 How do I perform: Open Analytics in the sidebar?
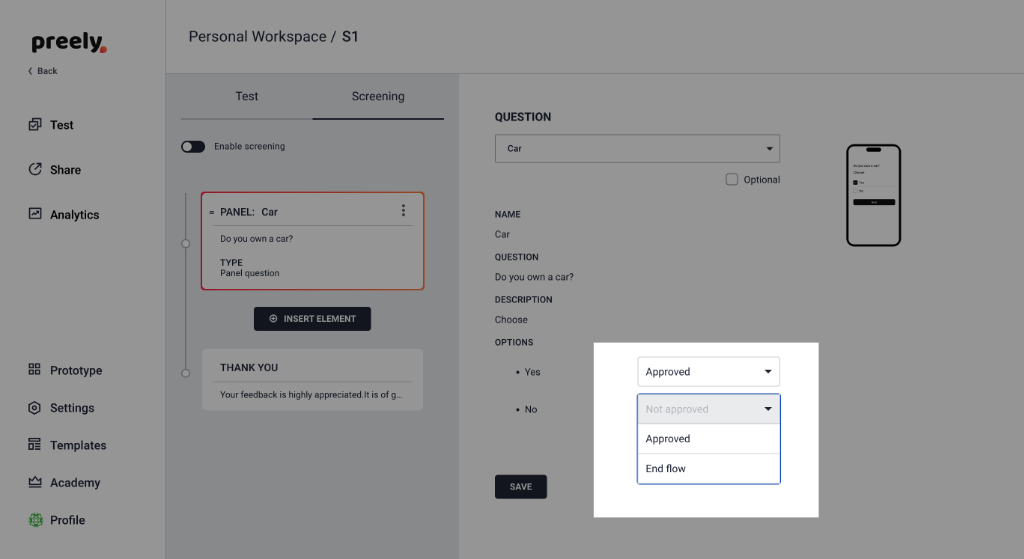pyautogui.click(x=64, y=214)
